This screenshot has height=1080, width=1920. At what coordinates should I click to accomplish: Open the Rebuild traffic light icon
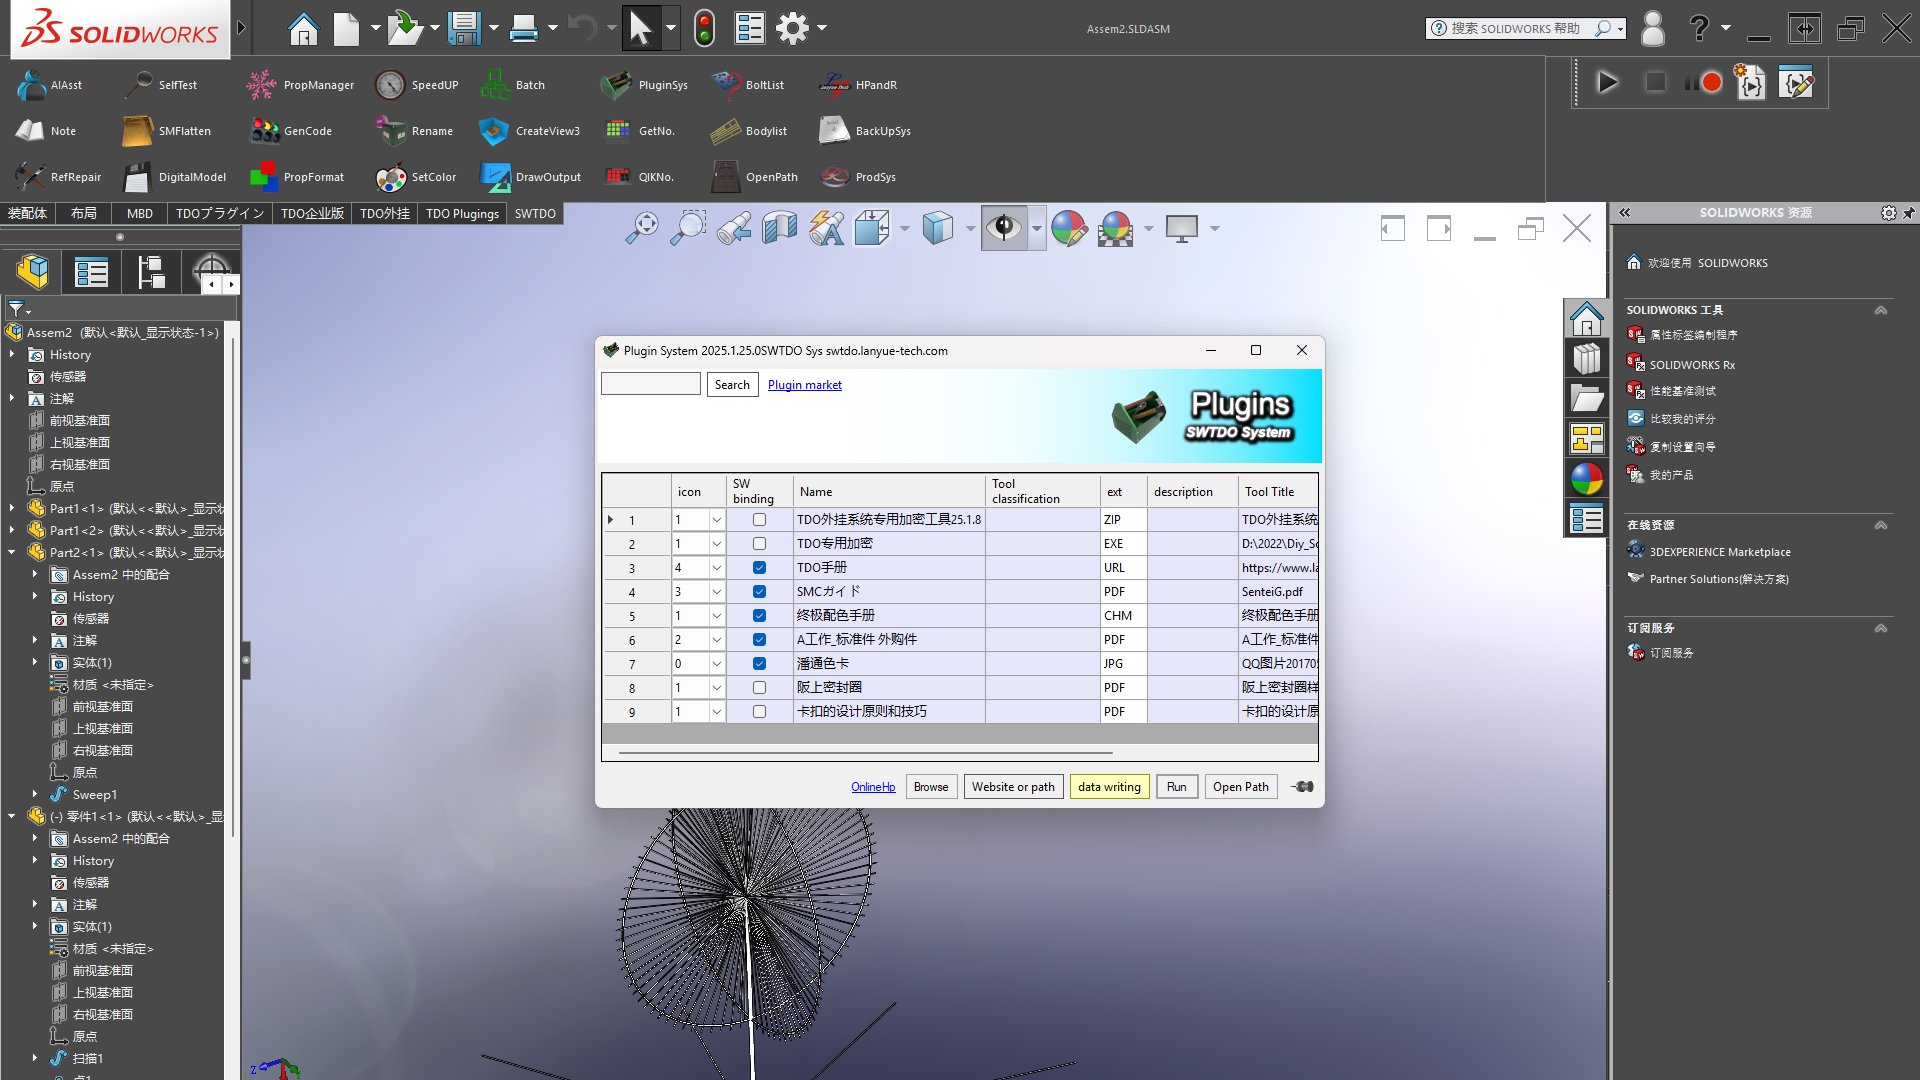click(704, 28)
